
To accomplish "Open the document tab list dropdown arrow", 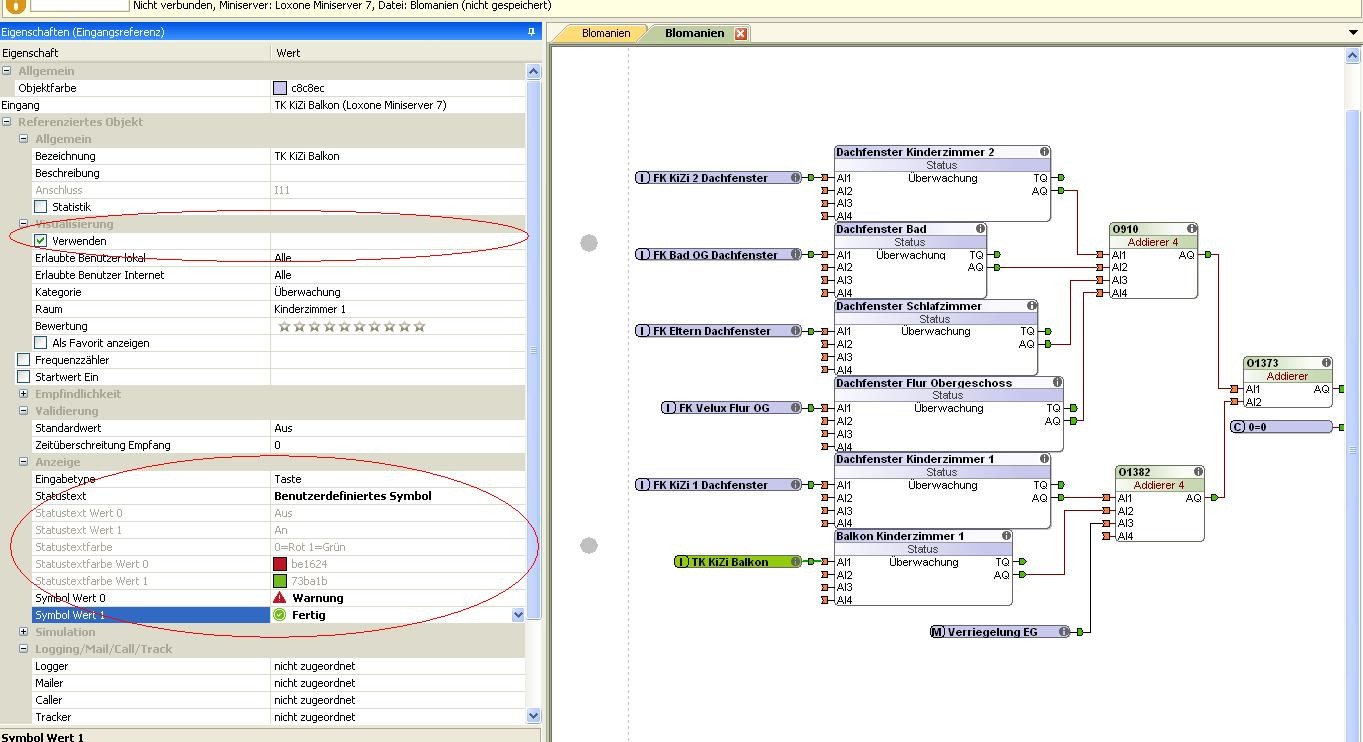I will 1353,33.
